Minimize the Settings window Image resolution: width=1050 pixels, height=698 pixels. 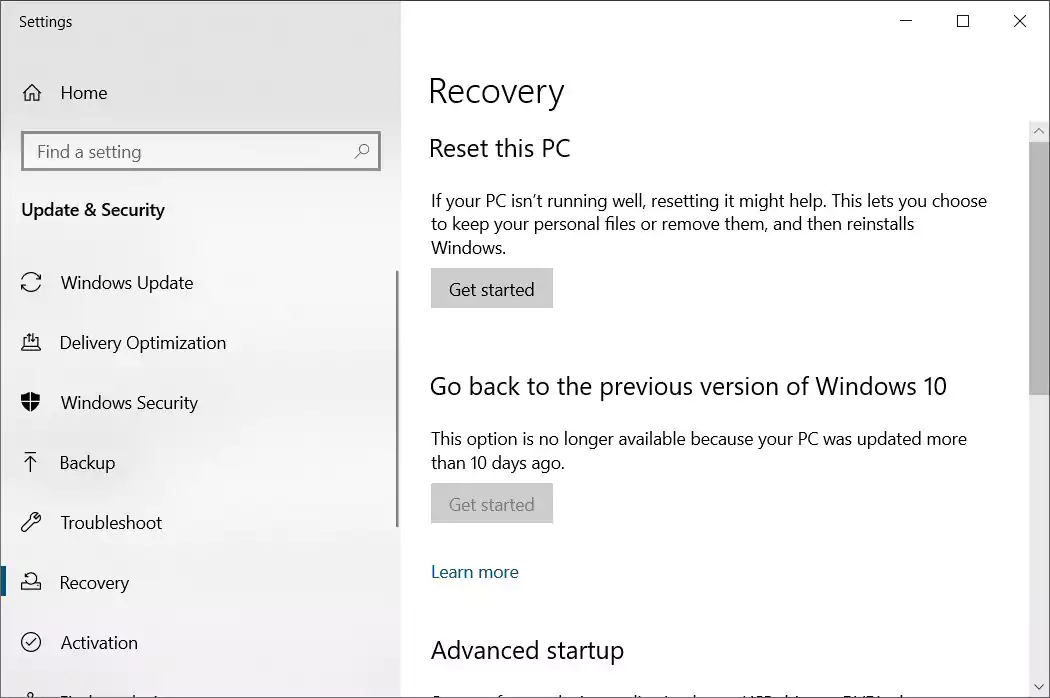click(x=906, y=21)
